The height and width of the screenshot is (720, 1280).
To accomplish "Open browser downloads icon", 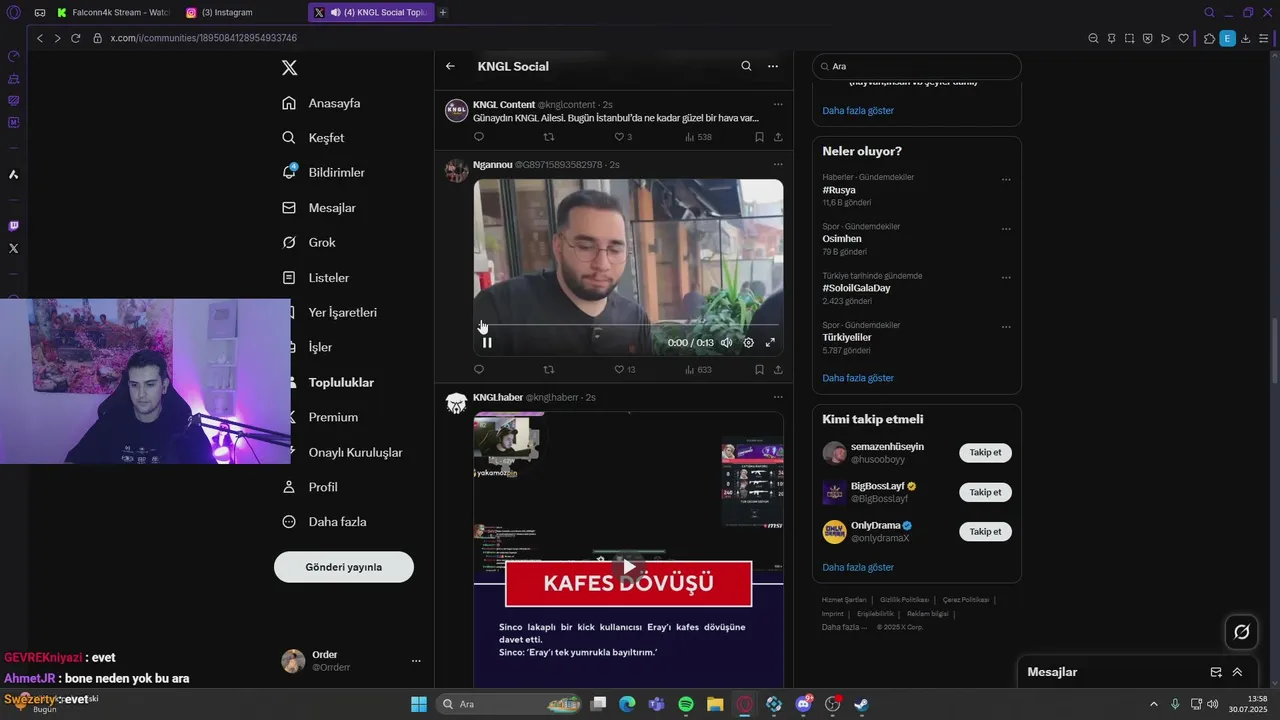I will tap(1245, 38).
